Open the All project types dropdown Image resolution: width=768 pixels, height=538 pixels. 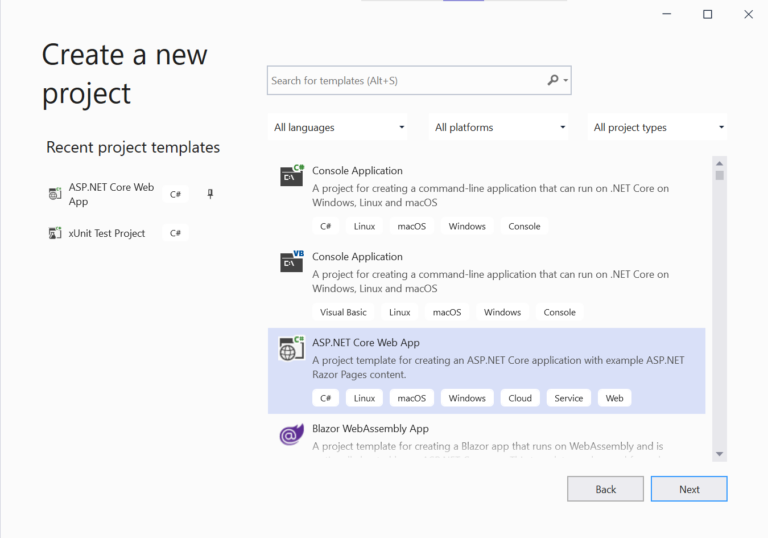(658, 127)
